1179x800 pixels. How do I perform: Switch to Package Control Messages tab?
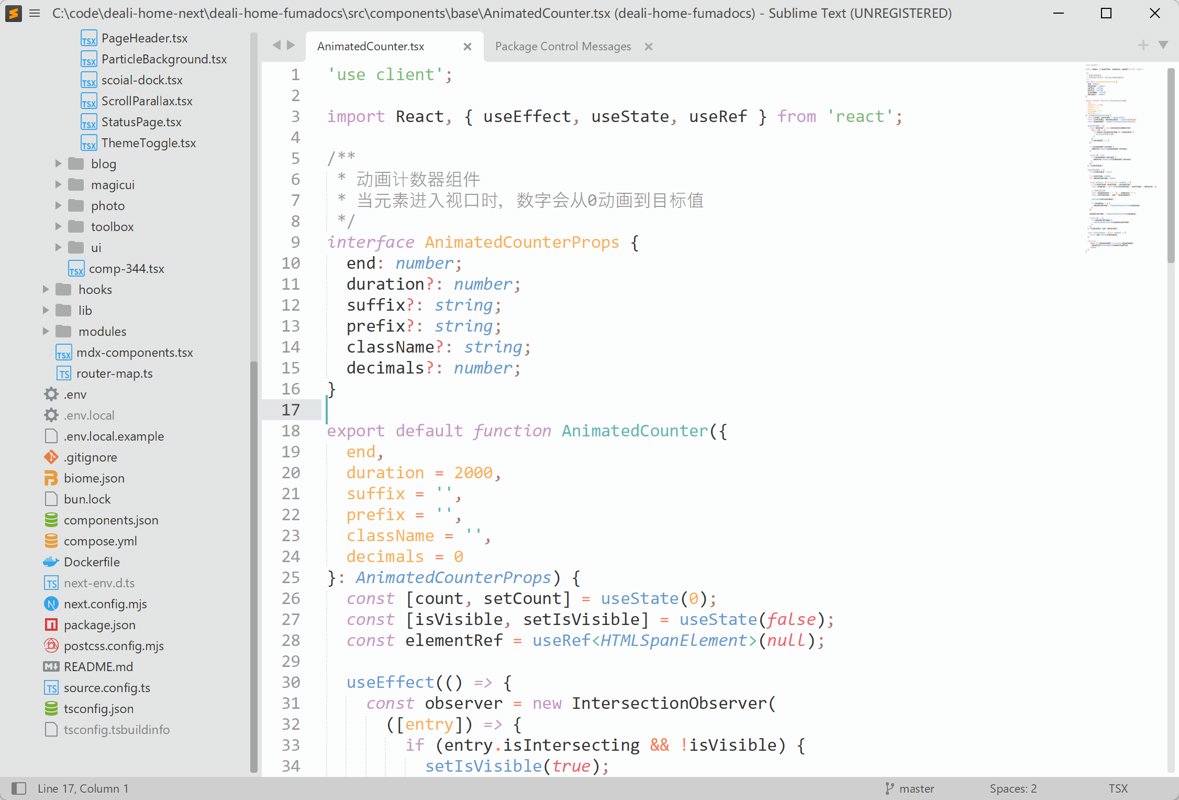(562, 46)
